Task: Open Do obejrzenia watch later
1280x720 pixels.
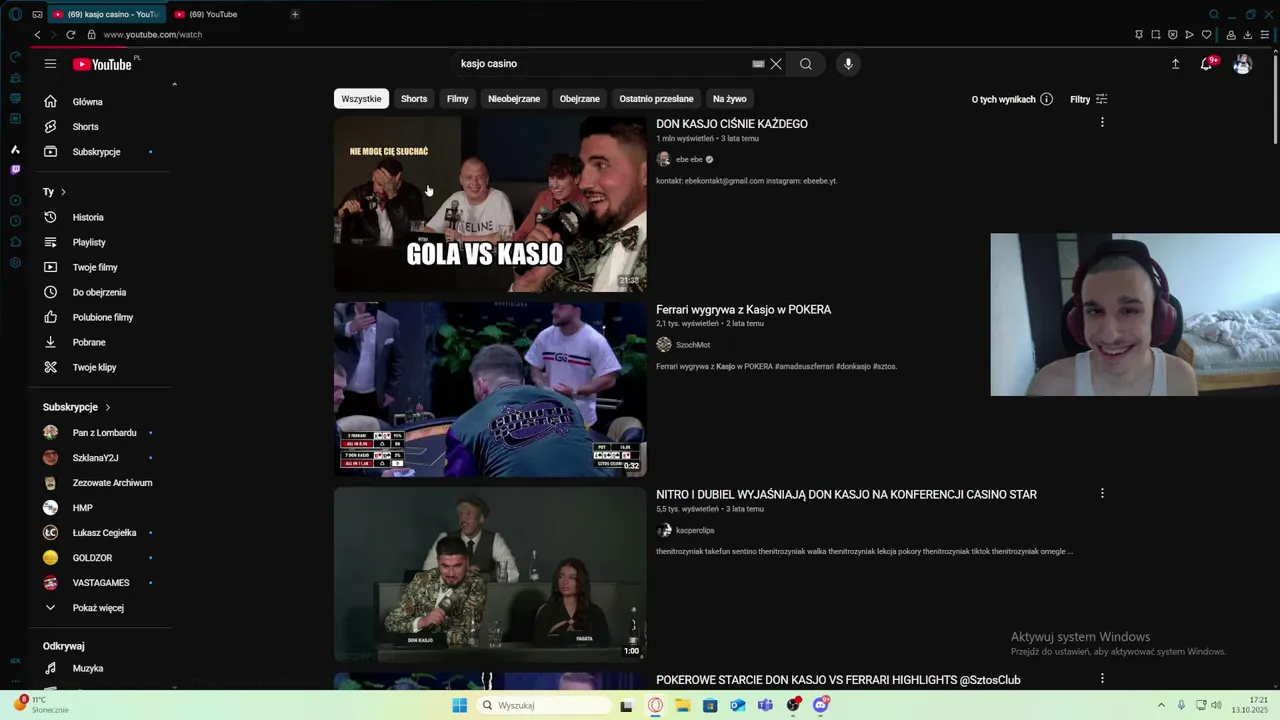Action: pos(100,292)
